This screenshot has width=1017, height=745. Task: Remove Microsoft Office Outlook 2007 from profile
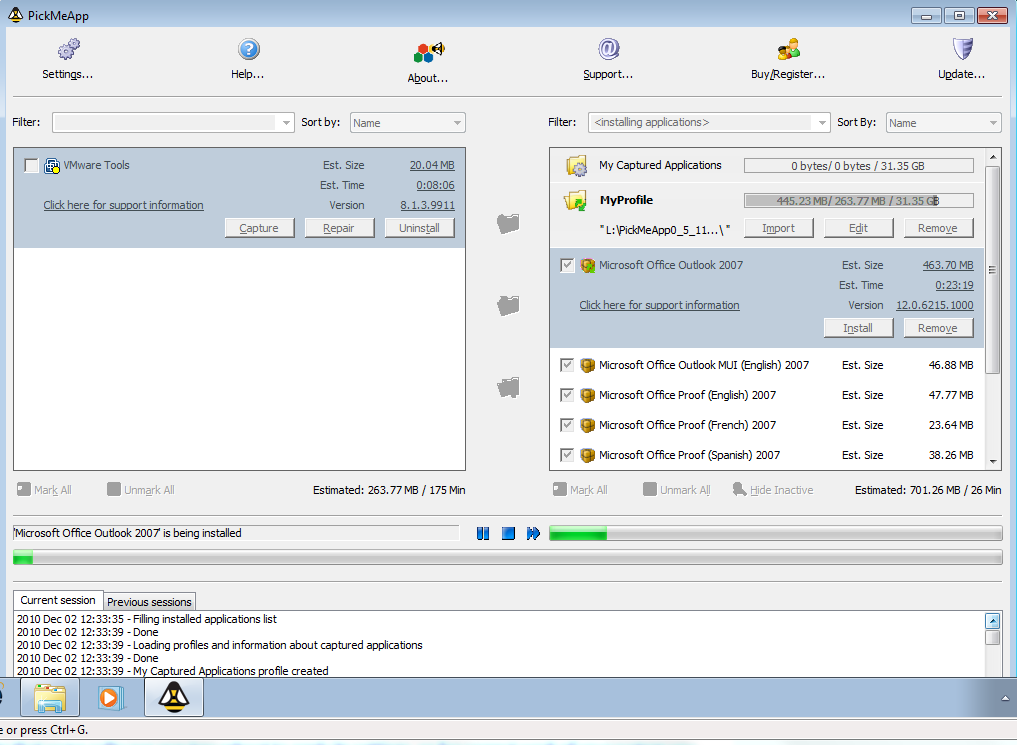pos(939,328)
